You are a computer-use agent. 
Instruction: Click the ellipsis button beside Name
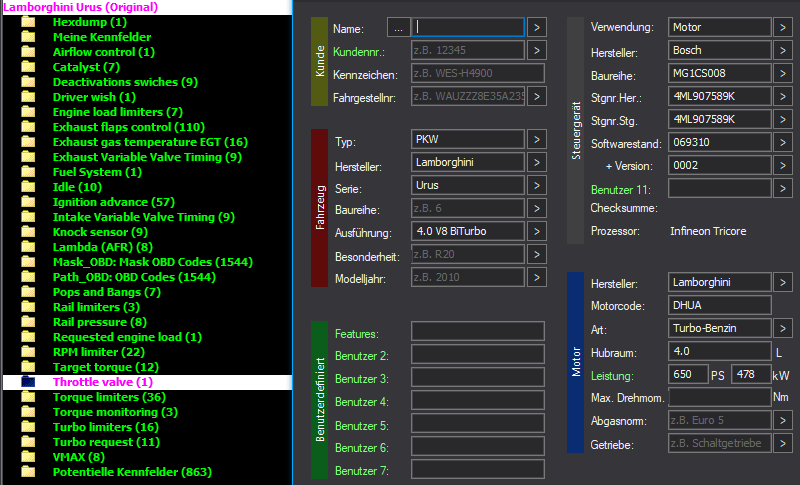[397, 27]
